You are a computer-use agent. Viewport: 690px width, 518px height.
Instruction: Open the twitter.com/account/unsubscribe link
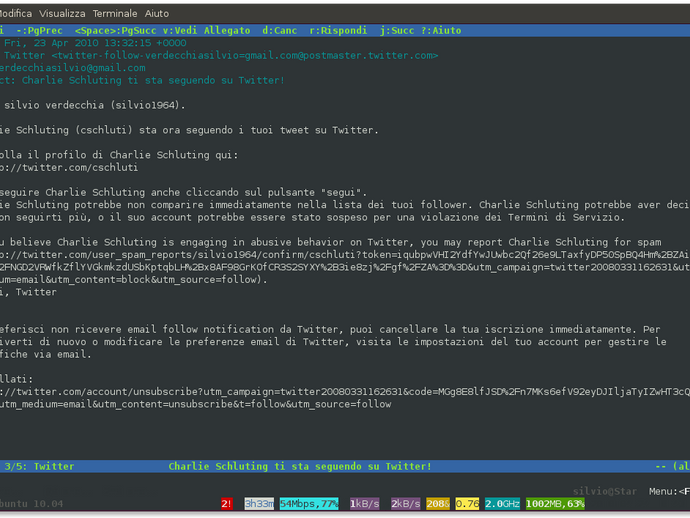pos(345,392)
